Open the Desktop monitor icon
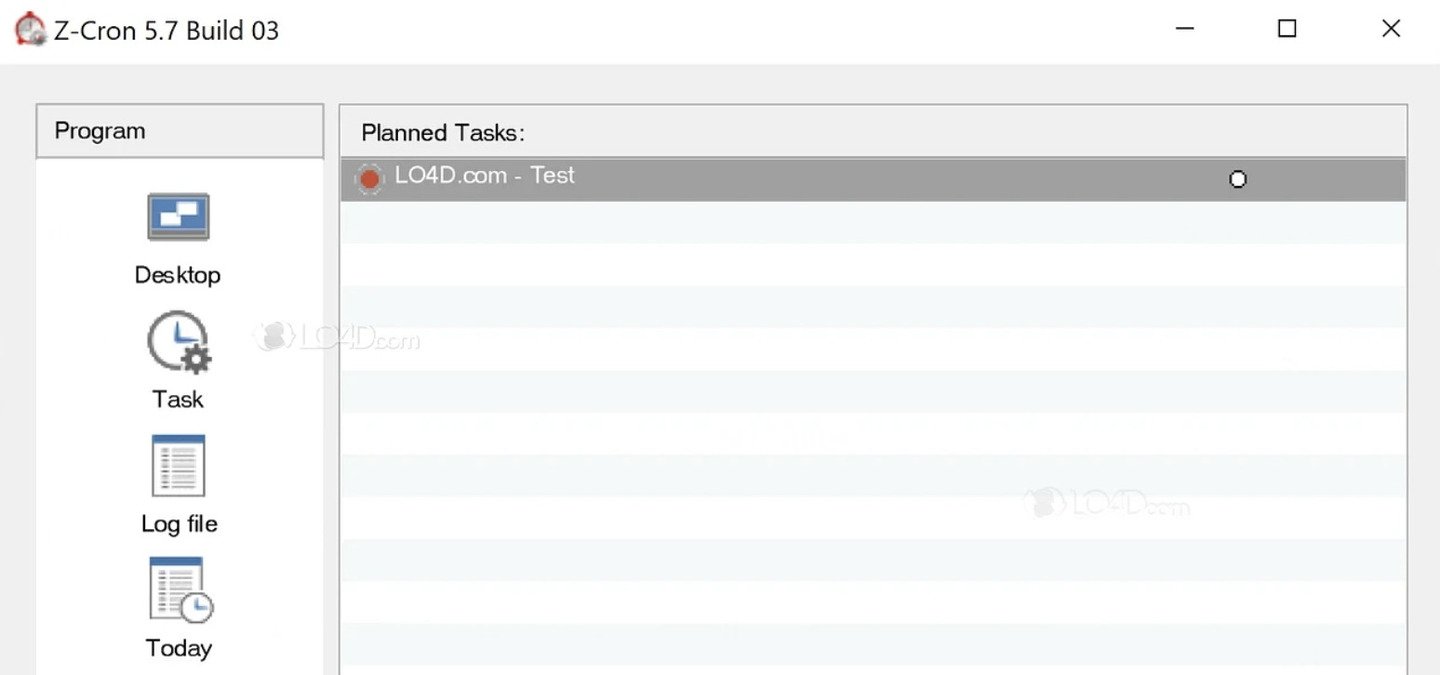This screenshot has width=1440, height=675. click(178, 217)
